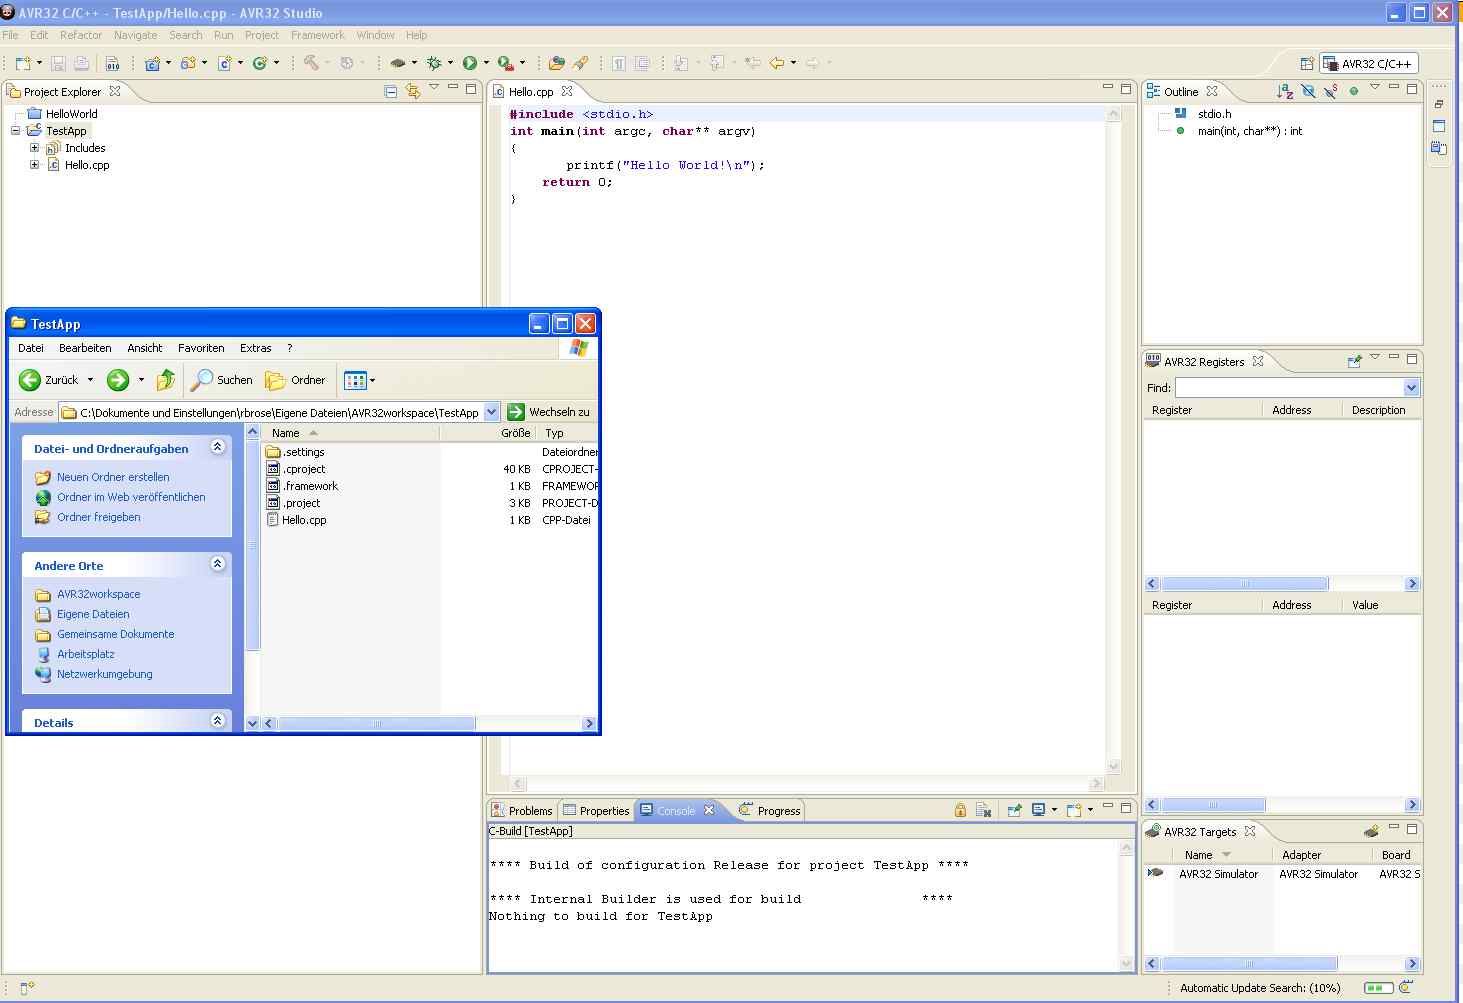Click the Open Perspective icon

[1307, 63]
